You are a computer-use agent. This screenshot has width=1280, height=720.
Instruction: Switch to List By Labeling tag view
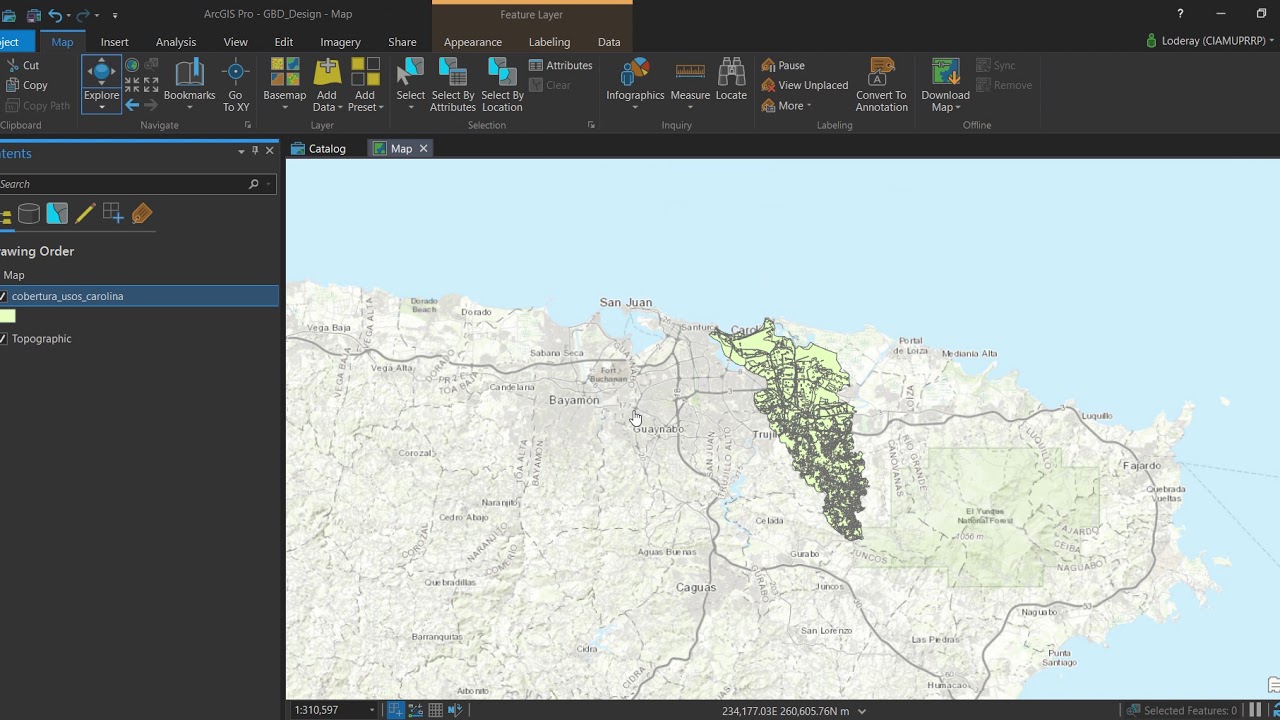141,213
